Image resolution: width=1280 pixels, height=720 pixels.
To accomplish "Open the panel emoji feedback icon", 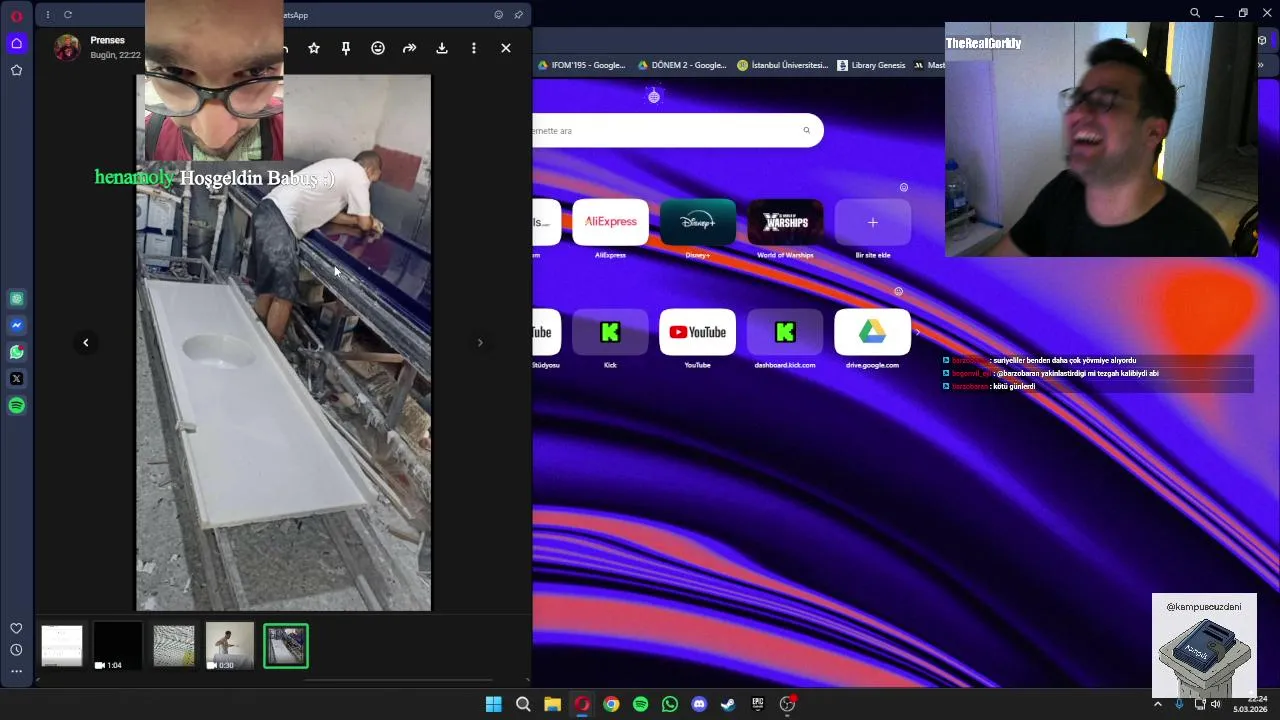I will click(x=499, y=15).
